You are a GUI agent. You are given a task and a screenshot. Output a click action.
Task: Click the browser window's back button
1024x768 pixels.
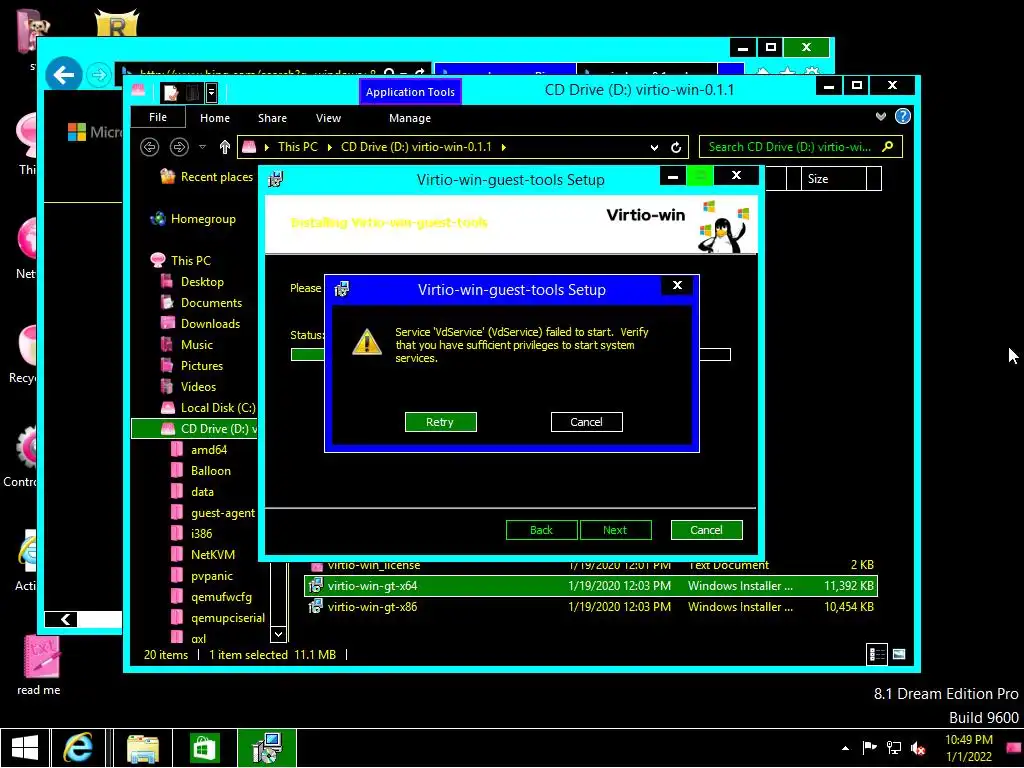(x=64, y=75)
